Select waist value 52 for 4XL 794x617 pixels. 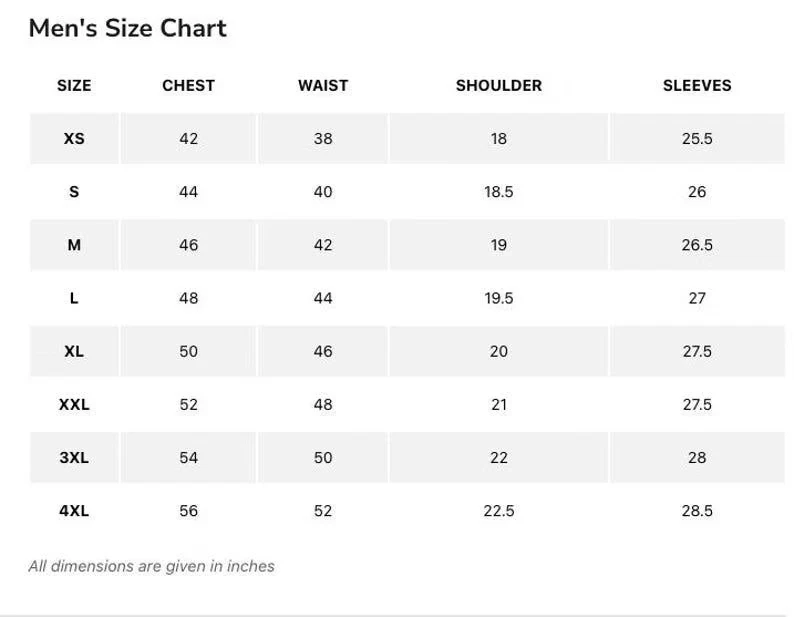coord(323,511)
